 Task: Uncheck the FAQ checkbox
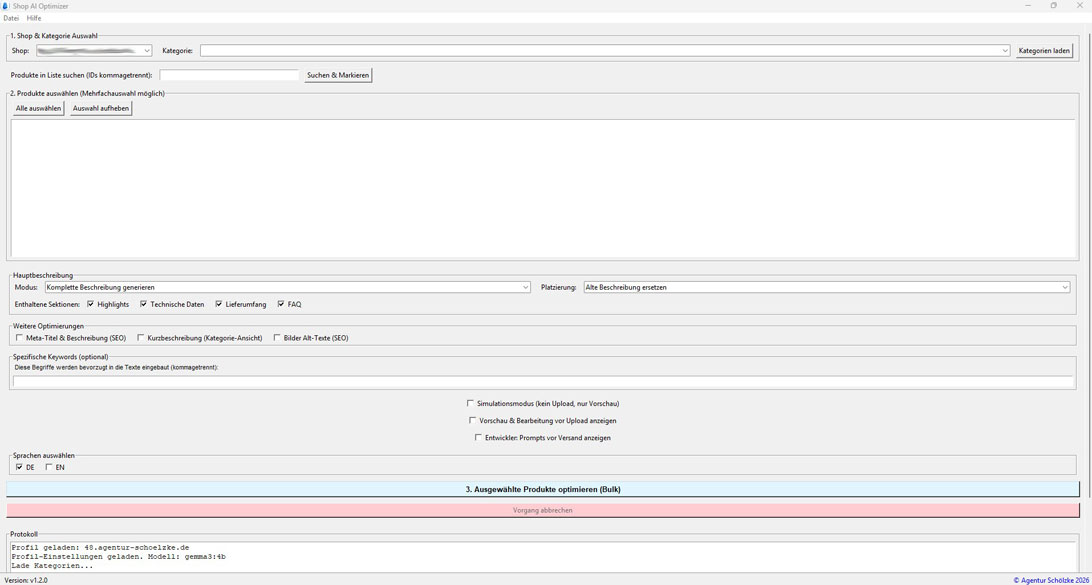coord(281,304)
